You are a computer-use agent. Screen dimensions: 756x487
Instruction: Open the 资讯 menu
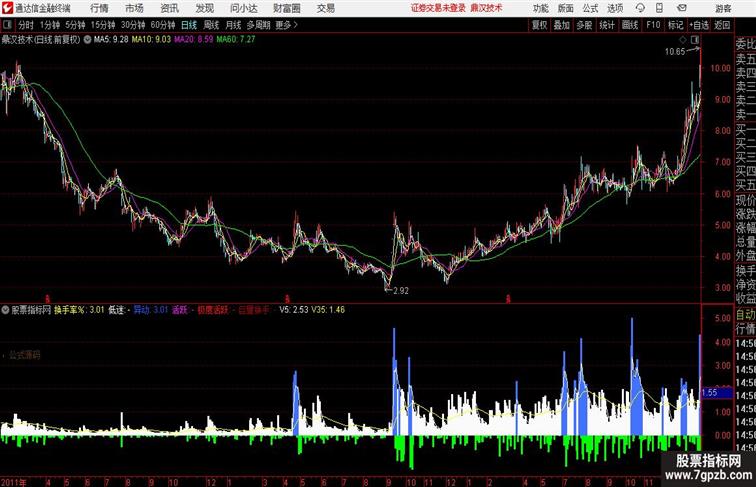(170, 8)
